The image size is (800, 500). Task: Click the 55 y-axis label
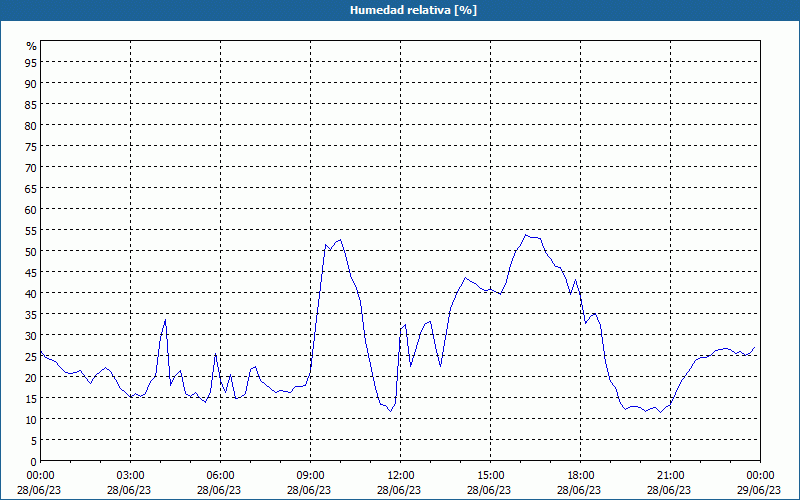31,231
